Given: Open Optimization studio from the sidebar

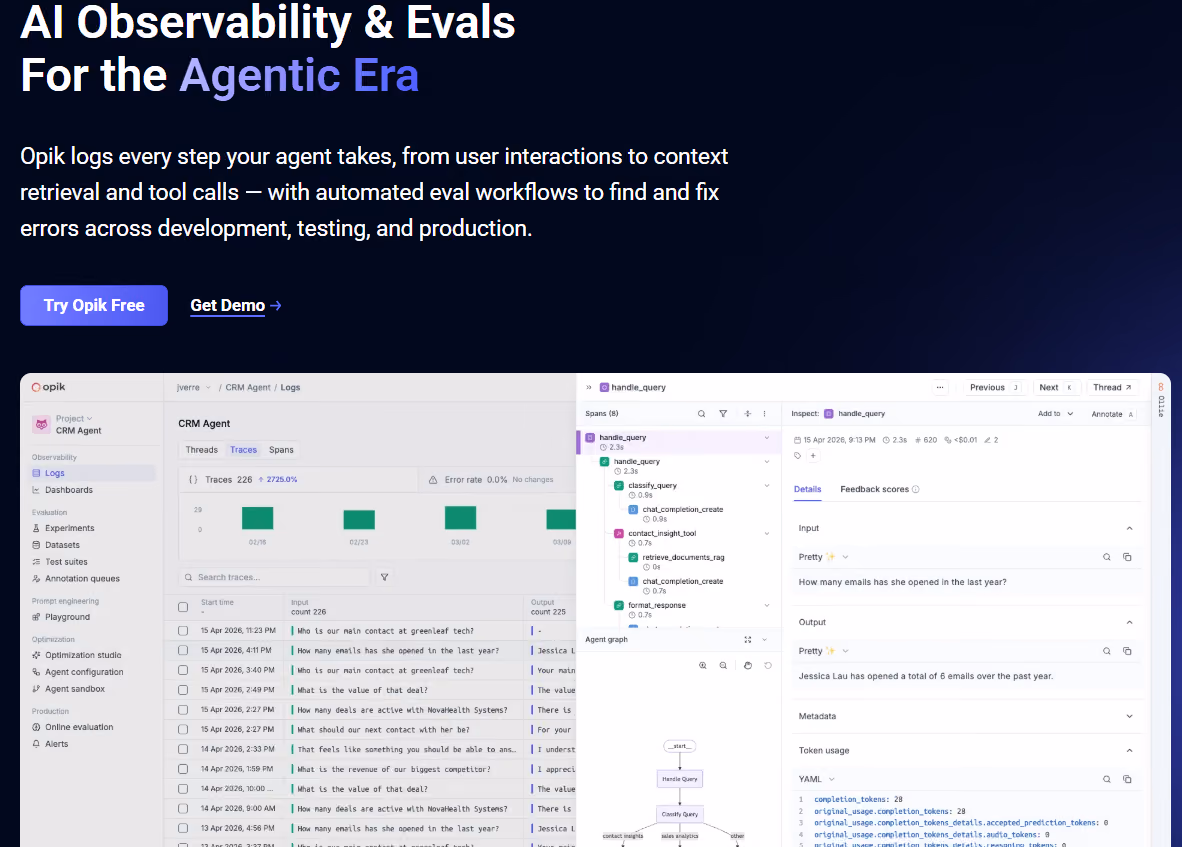Looking at the screenshot, I should (x=83, y=656).
